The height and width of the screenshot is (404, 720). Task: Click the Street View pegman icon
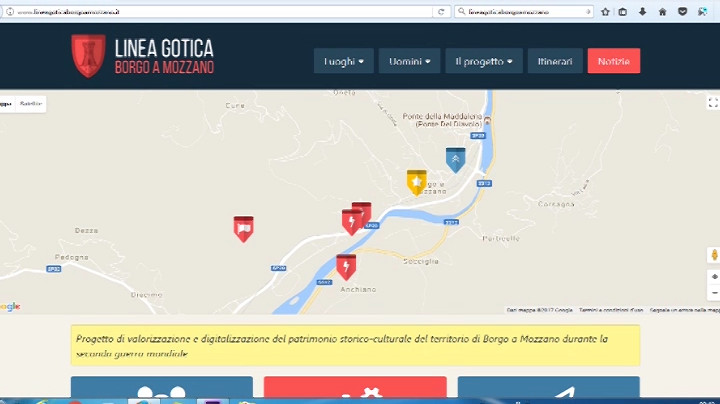point(713,255)
